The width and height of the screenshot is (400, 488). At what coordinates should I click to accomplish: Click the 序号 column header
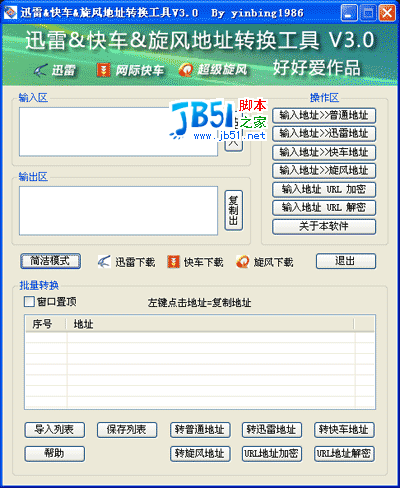click(x=46, y=324)
